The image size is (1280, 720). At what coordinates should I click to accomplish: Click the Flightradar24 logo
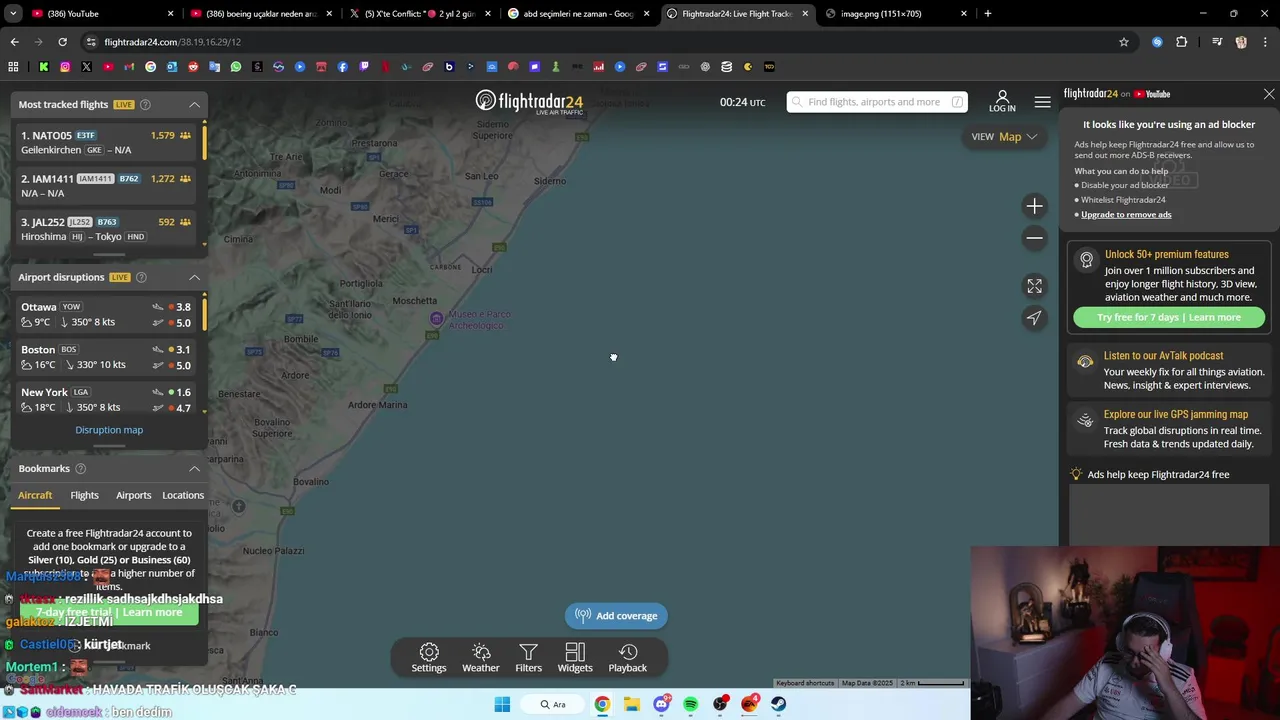coord(529,102)
